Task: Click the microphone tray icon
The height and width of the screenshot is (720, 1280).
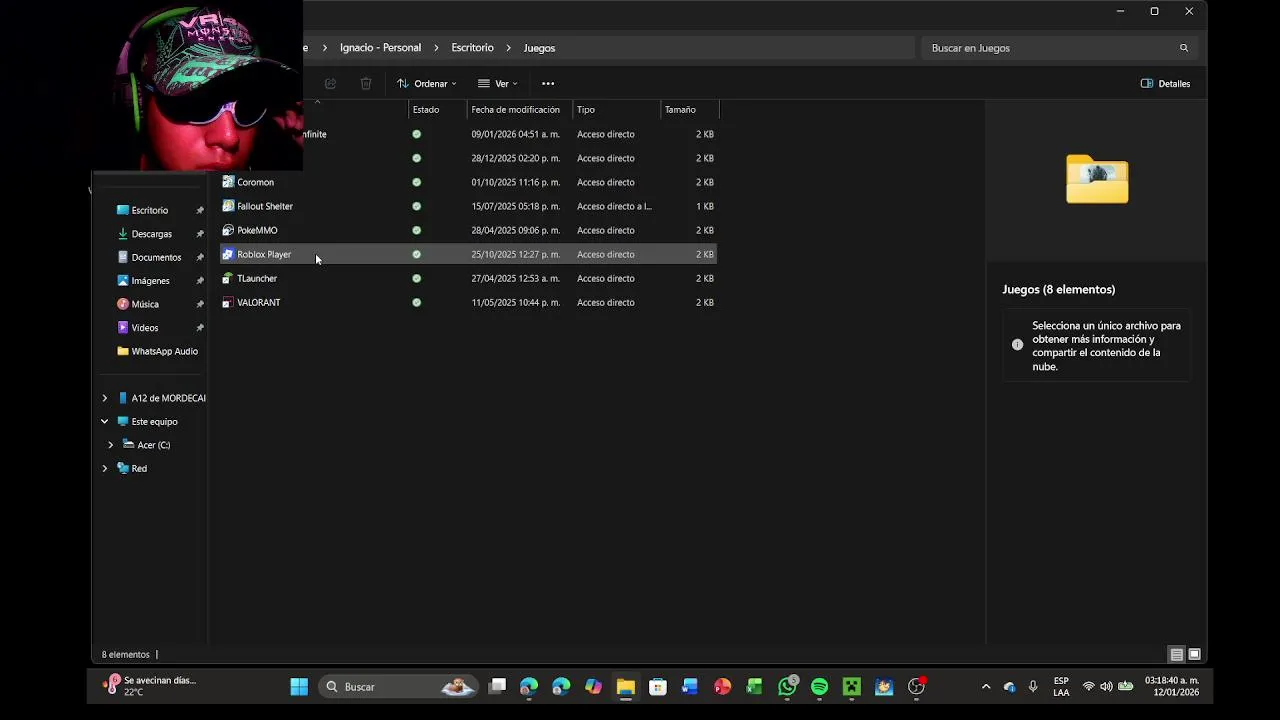Action: 1033,687
